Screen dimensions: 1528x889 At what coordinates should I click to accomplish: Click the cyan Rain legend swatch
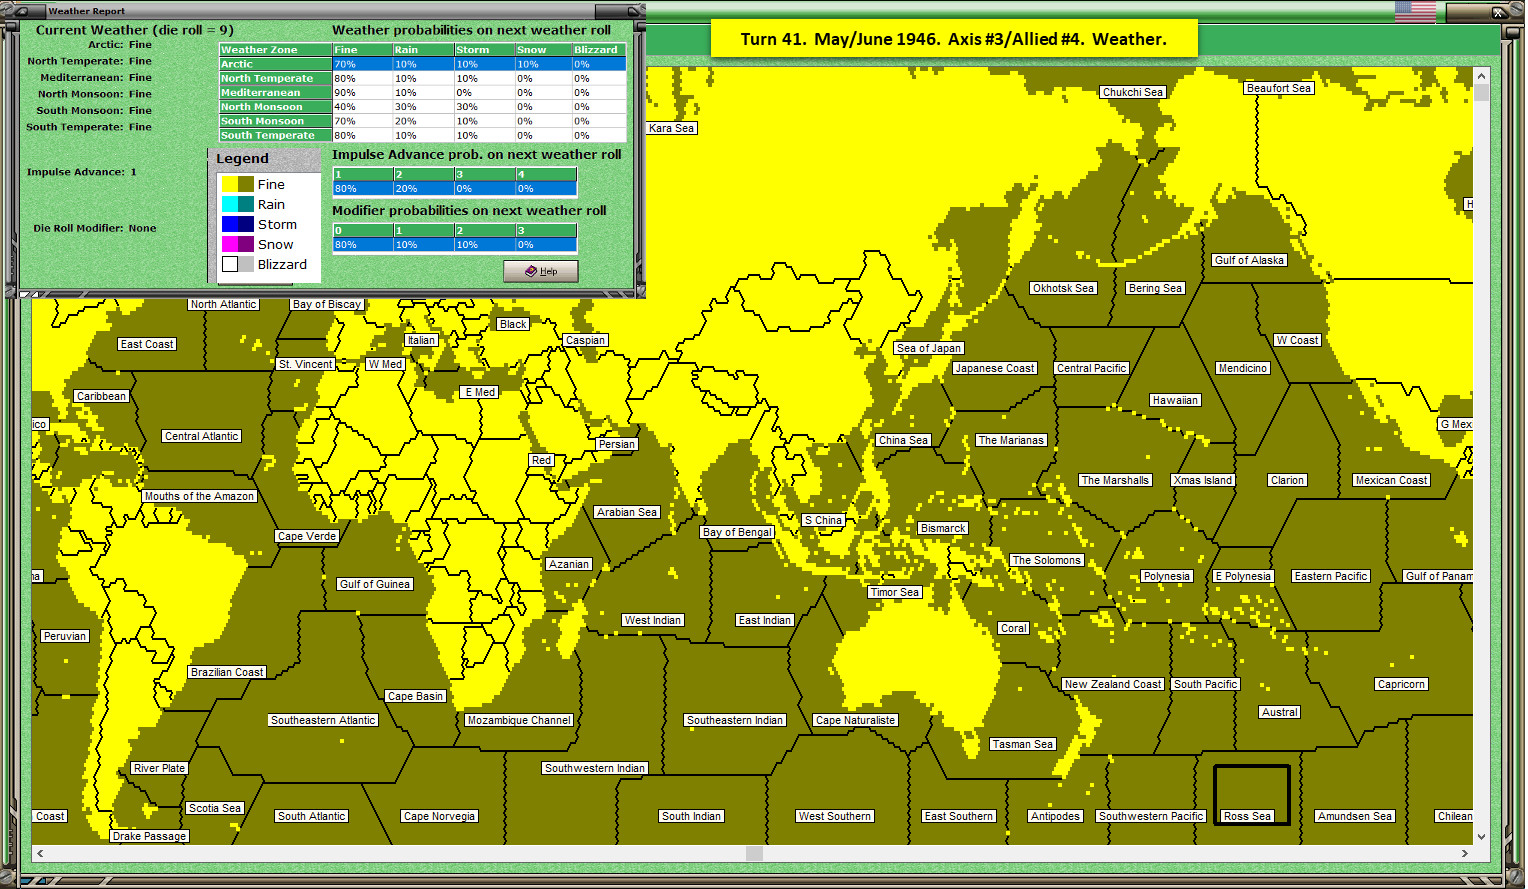tap(230, 204)
